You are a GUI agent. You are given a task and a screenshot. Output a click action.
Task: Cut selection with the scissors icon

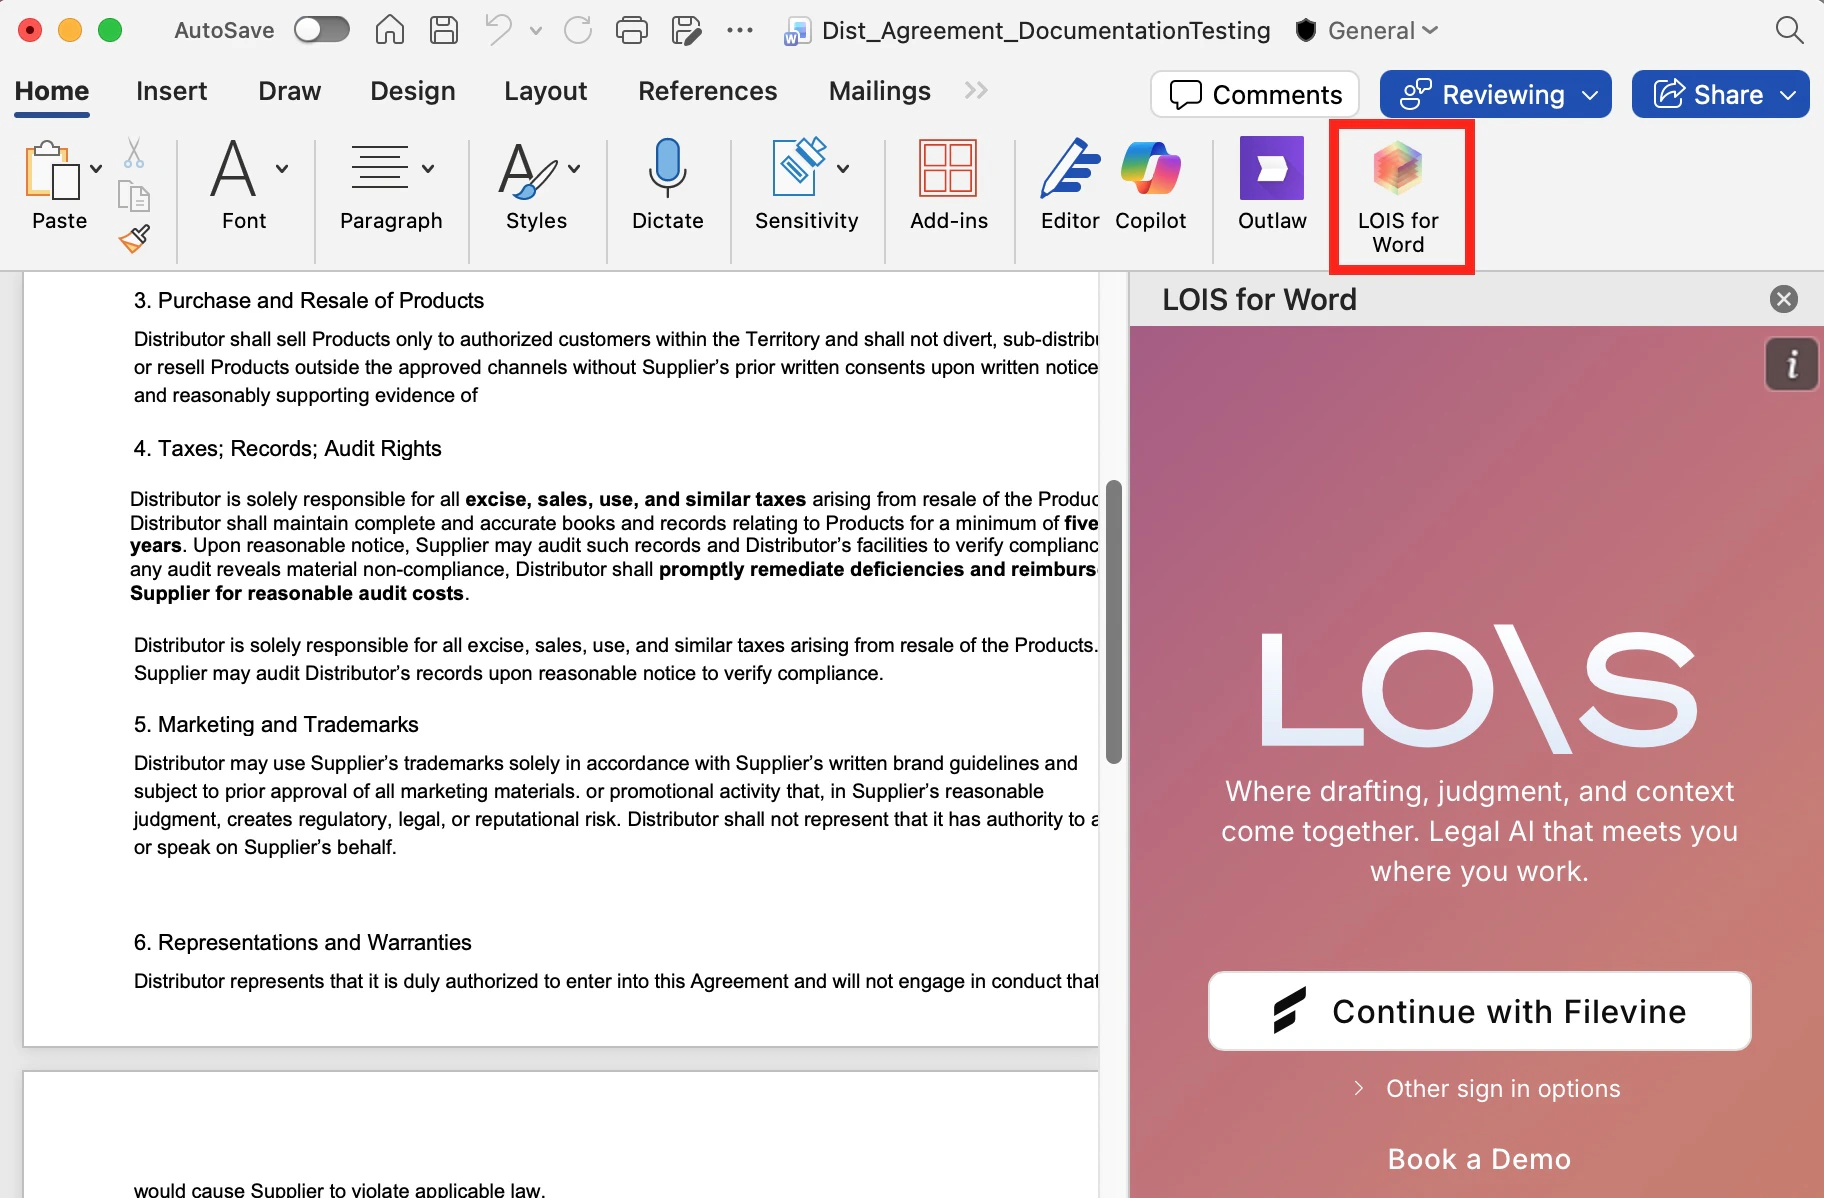point(134,153)
